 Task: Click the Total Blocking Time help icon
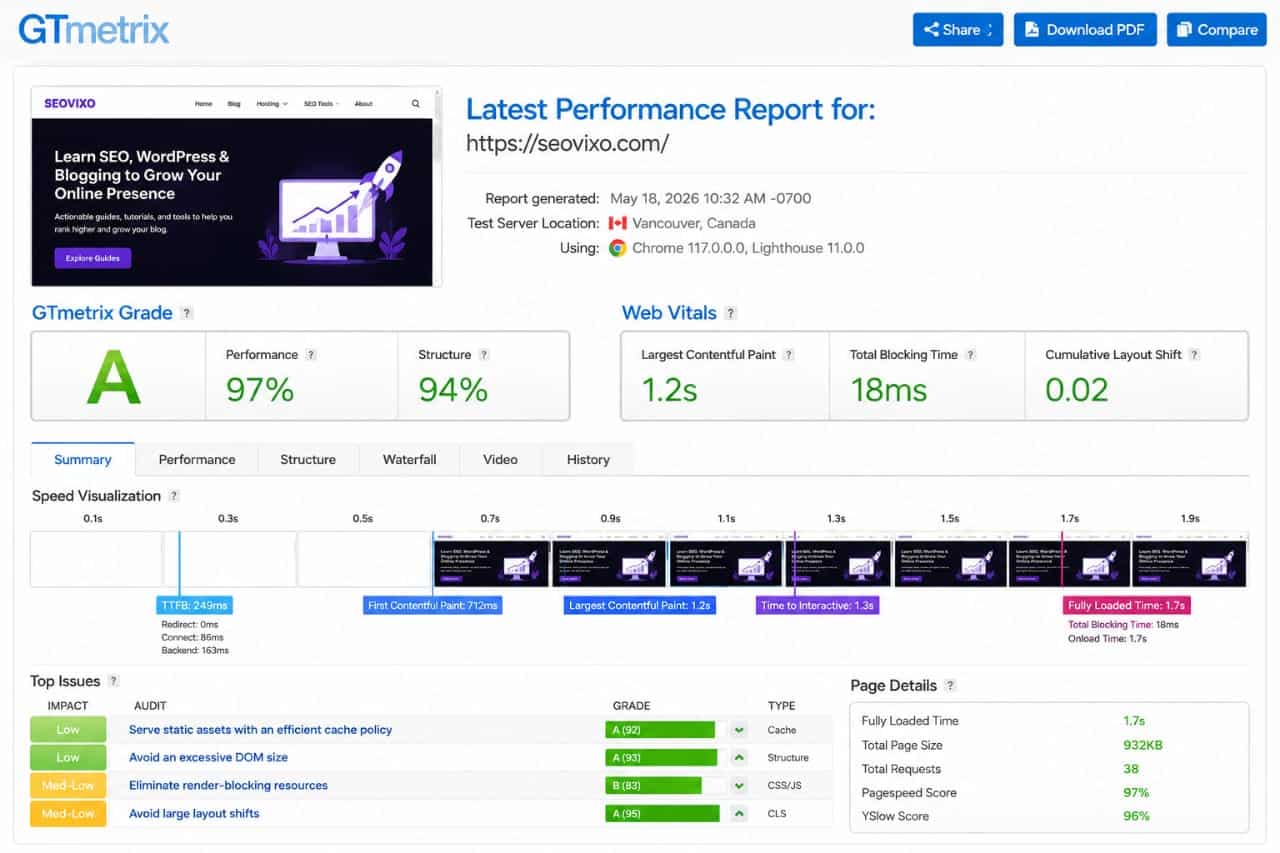click(x=970, y=355)
